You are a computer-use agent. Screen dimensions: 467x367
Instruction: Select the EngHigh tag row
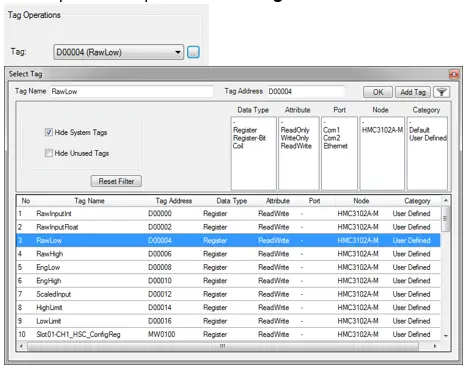pos(228,281)
